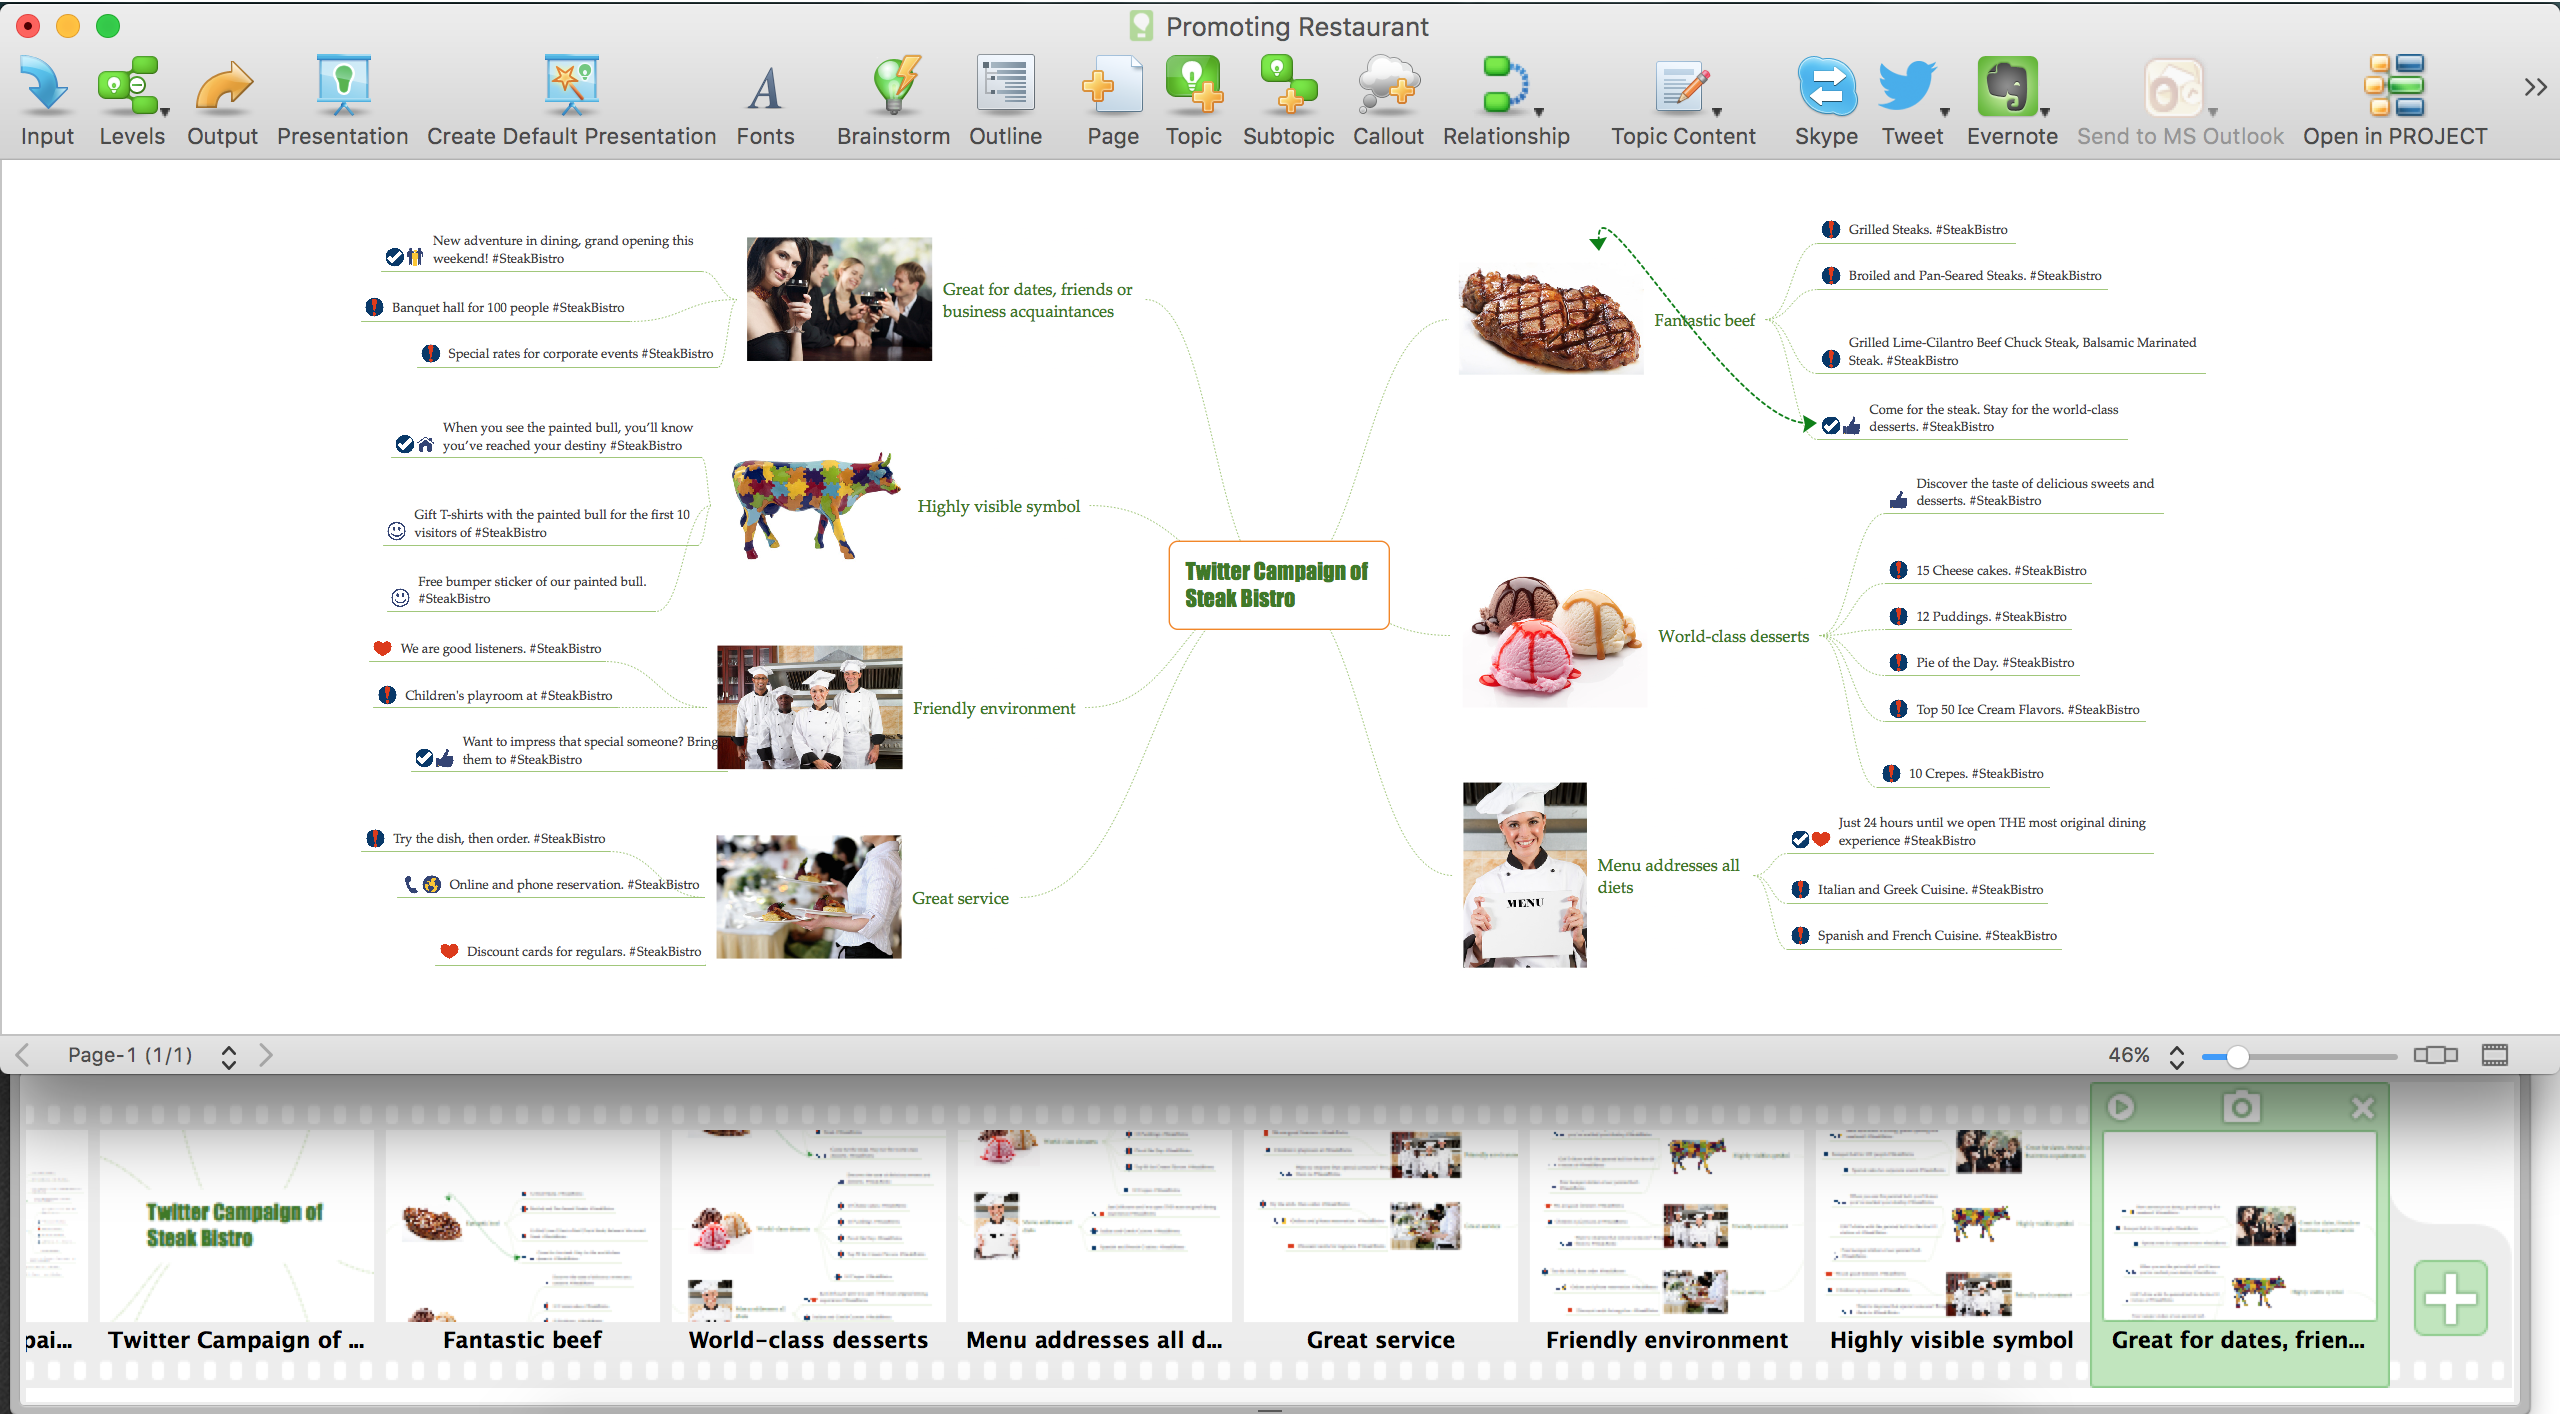
Task: Toggle checkmark on 'New adventure in dining' topic
Action: tap(394, 258)
